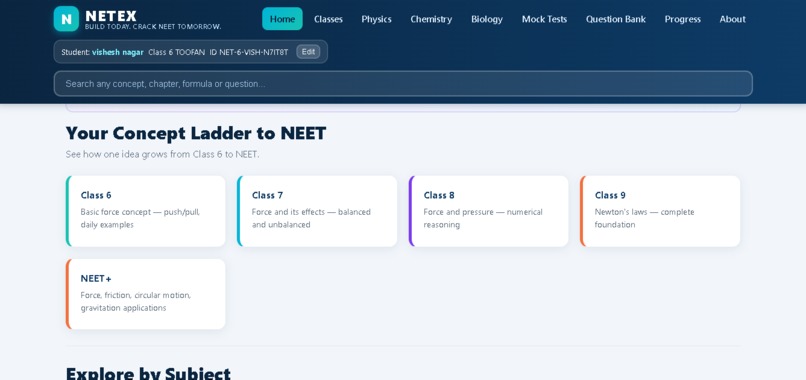Focus the concept search input field
This screenshot has width=806, height=380.
pyautogui.click(x=403, y=84)
